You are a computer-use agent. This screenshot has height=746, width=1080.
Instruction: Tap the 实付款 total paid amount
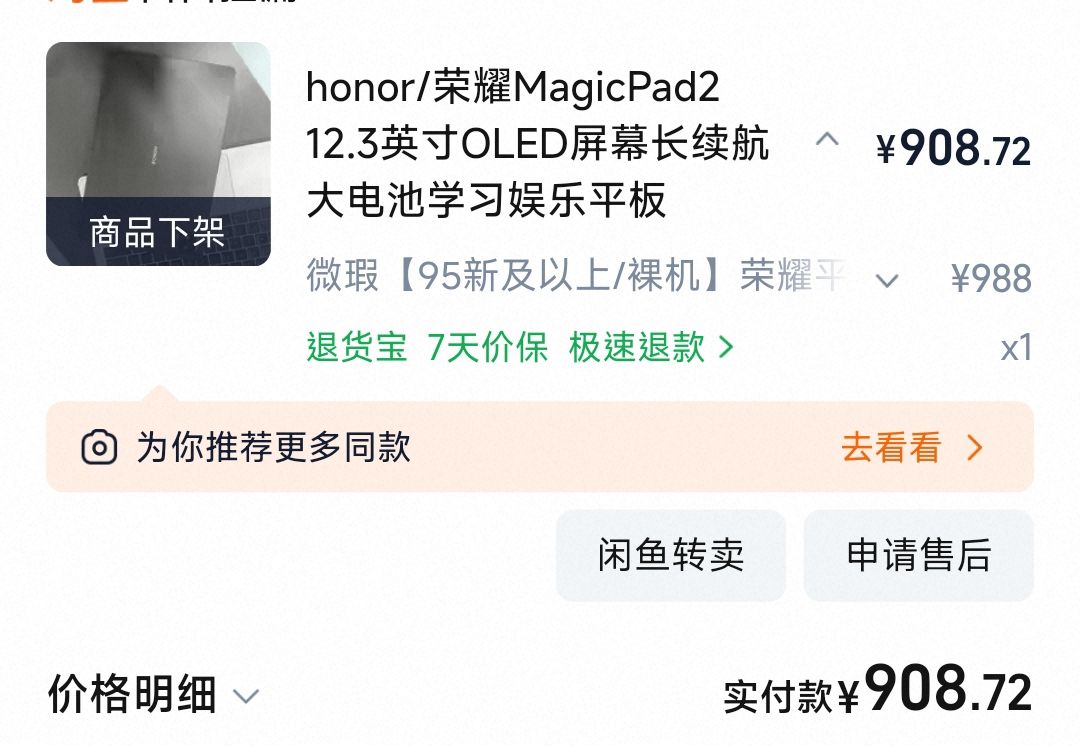tap(878, 690)
